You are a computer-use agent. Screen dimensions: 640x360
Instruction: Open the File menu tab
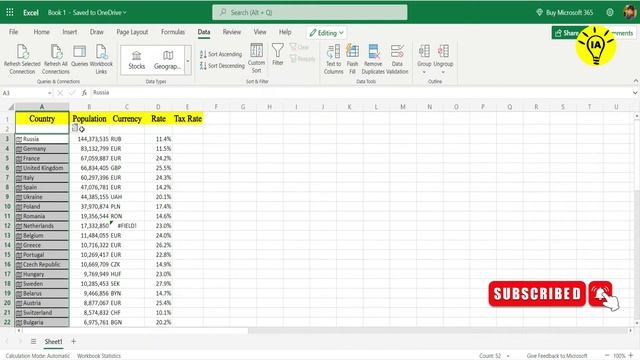(13, 32)
